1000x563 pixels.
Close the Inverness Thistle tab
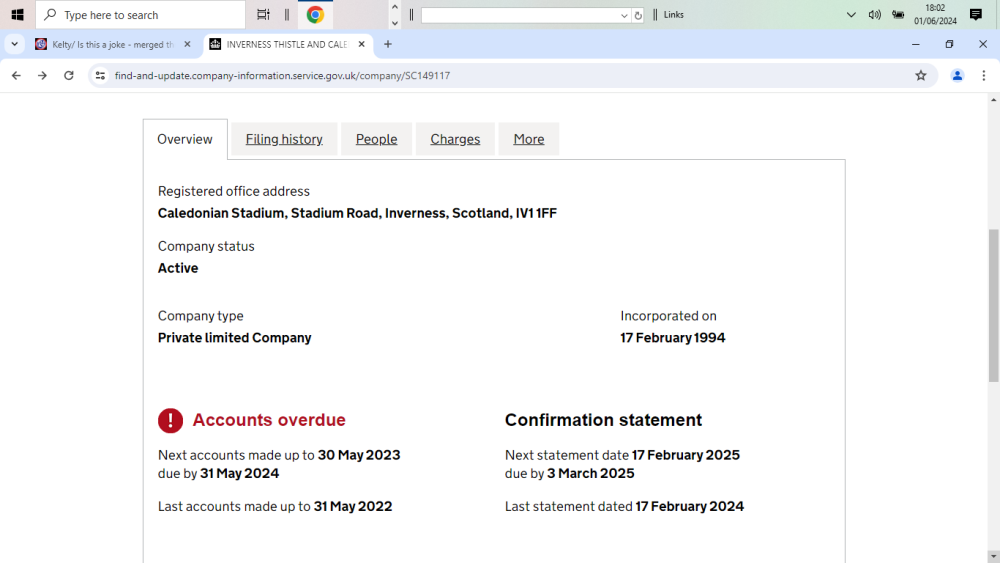(x=362, y=44)
